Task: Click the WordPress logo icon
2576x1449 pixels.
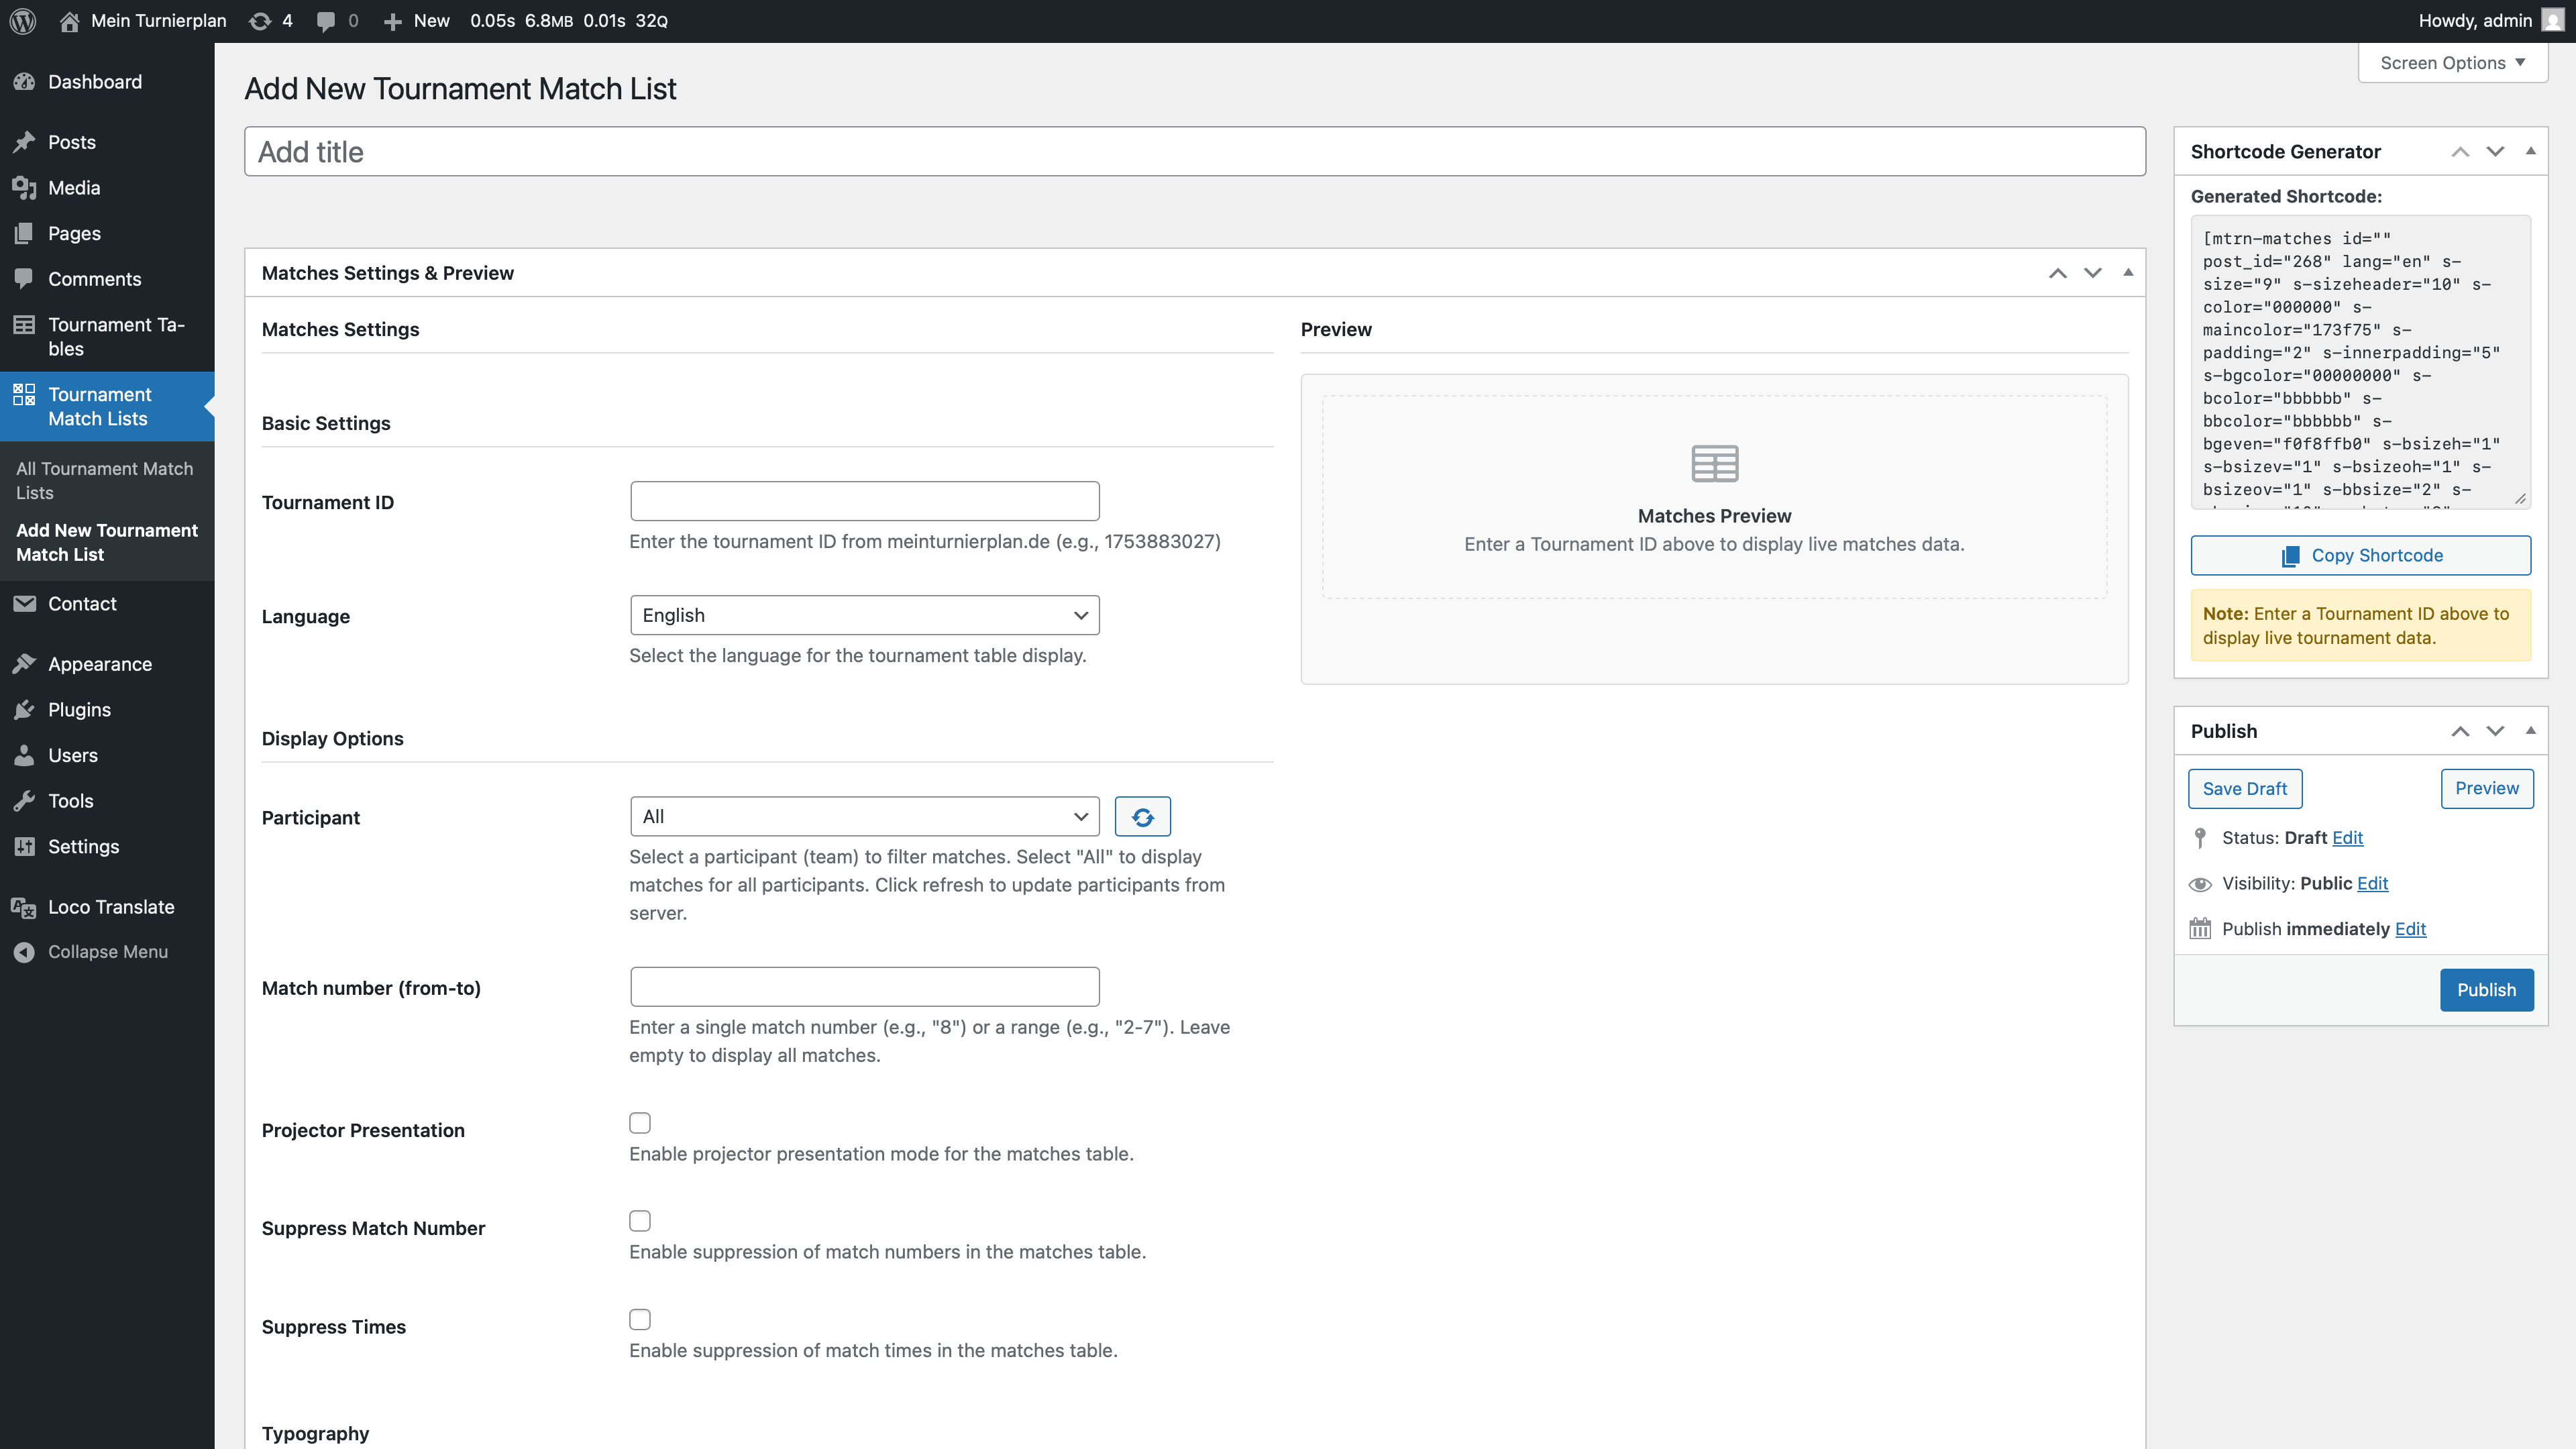Action: click(22, 20)
